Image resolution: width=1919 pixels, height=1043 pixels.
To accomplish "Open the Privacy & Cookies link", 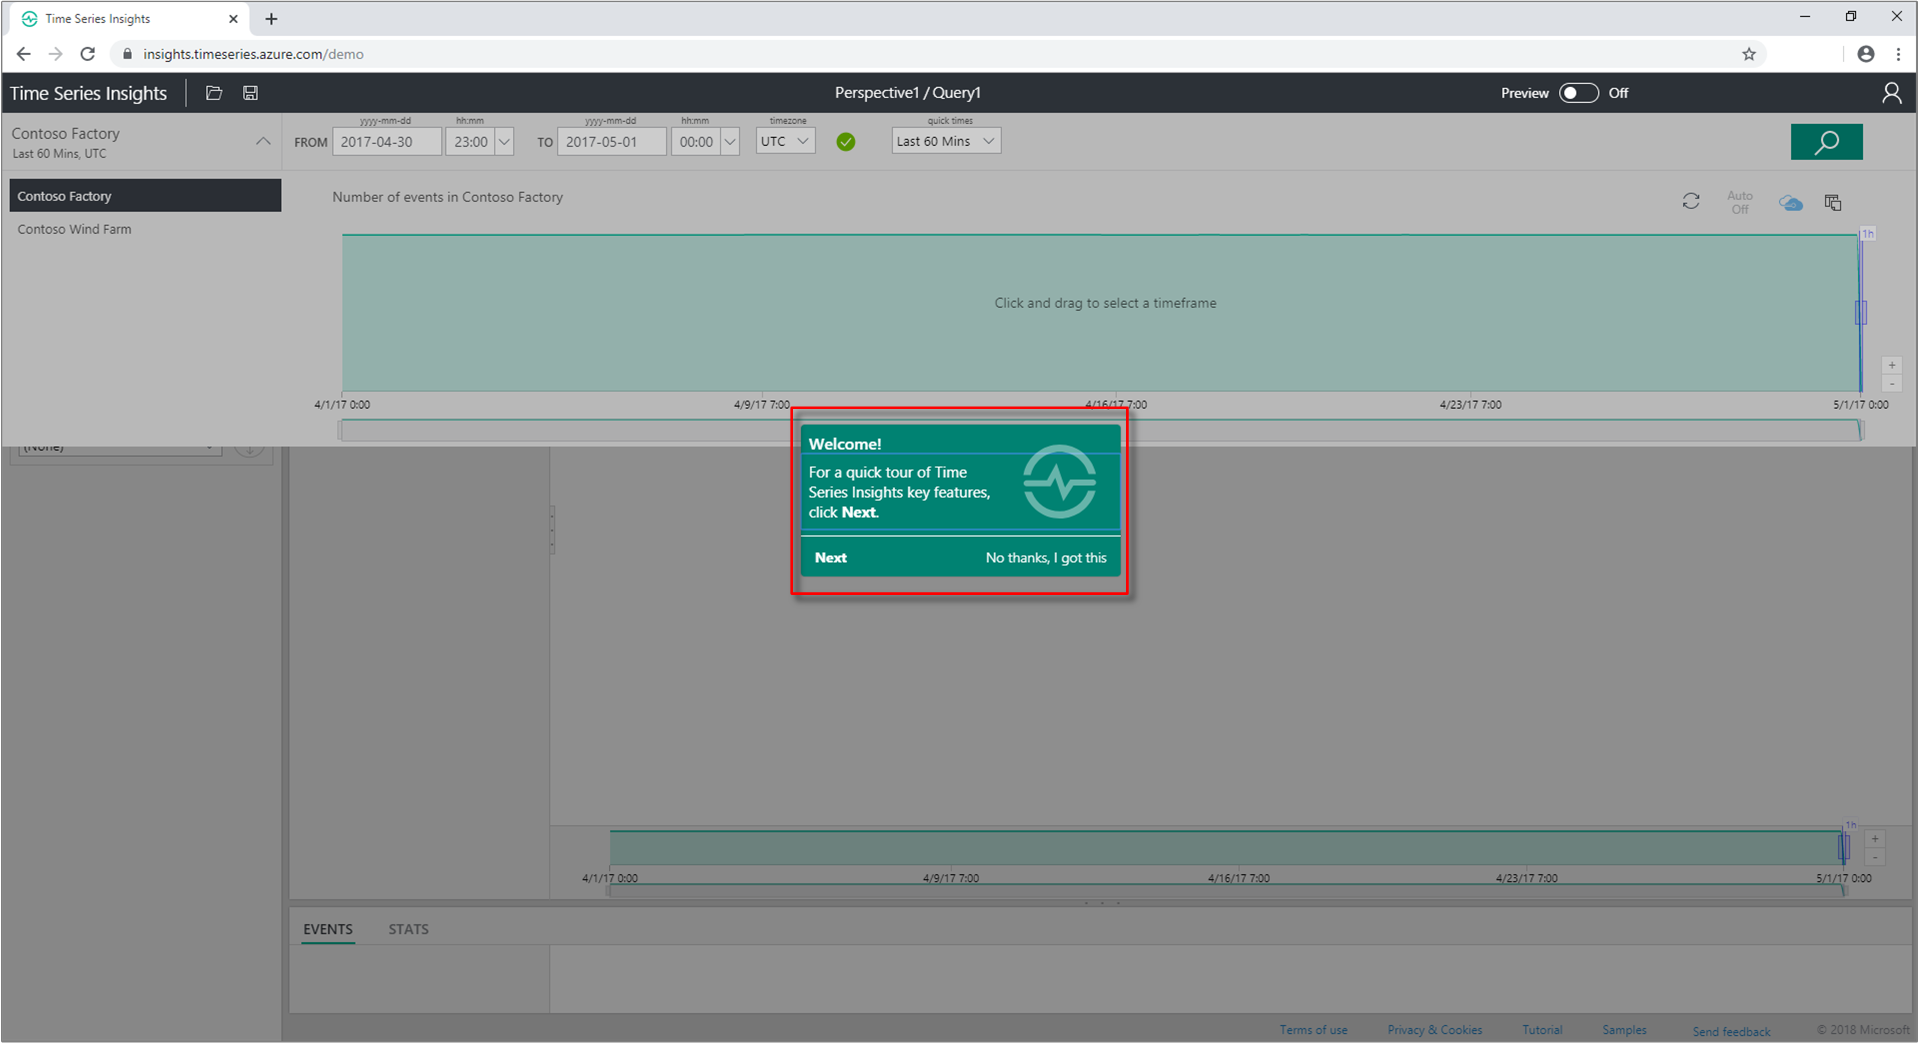I will 1434,1030.
